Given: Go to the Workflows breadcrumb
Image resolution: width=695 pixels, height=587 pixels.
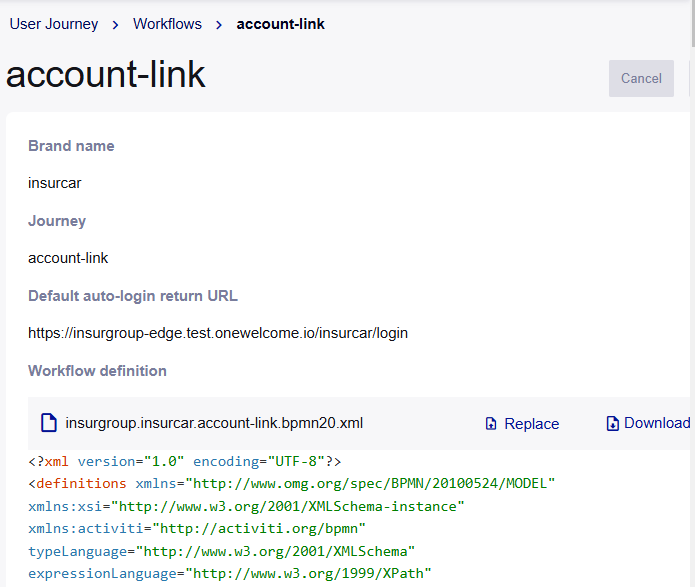Looking at the screenshot, I should [x=168, y=24].
